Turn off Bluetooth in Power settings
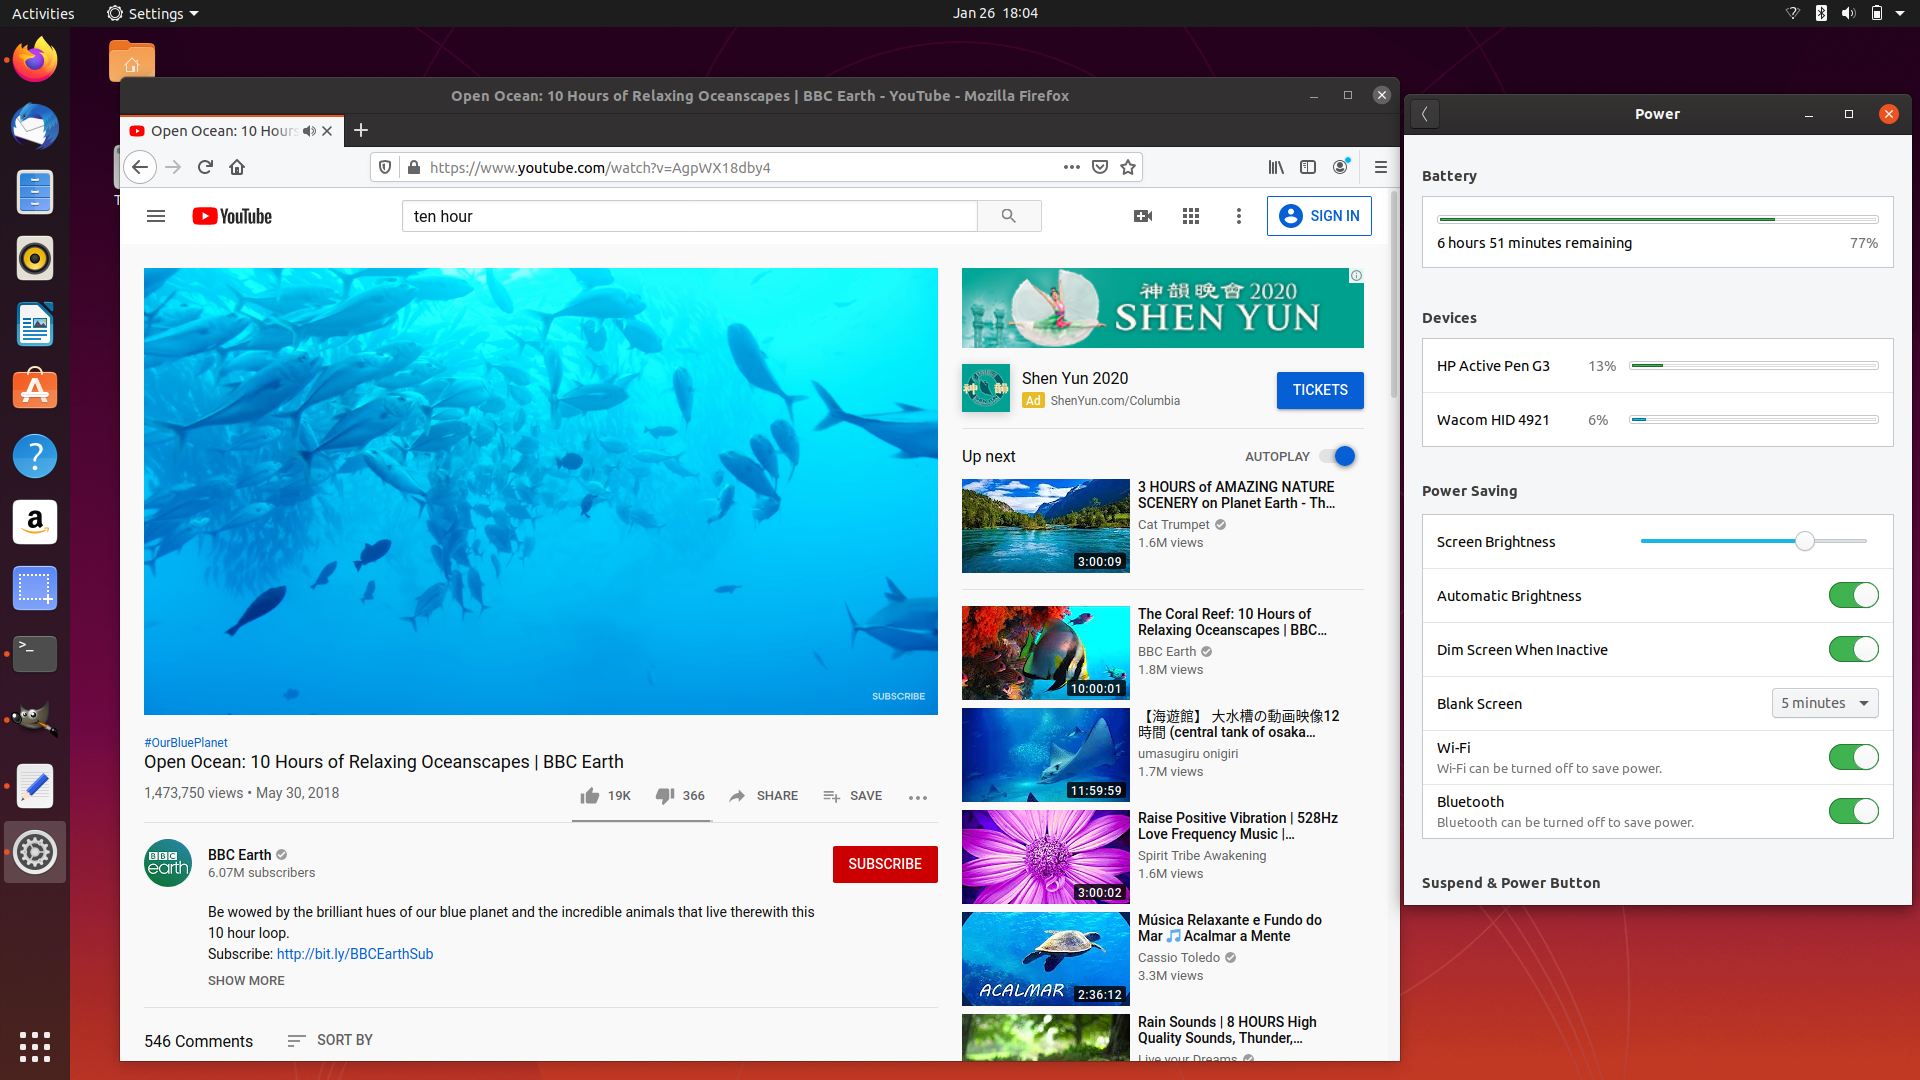Viewport: 1920px width, 1080px height. 1853,811
